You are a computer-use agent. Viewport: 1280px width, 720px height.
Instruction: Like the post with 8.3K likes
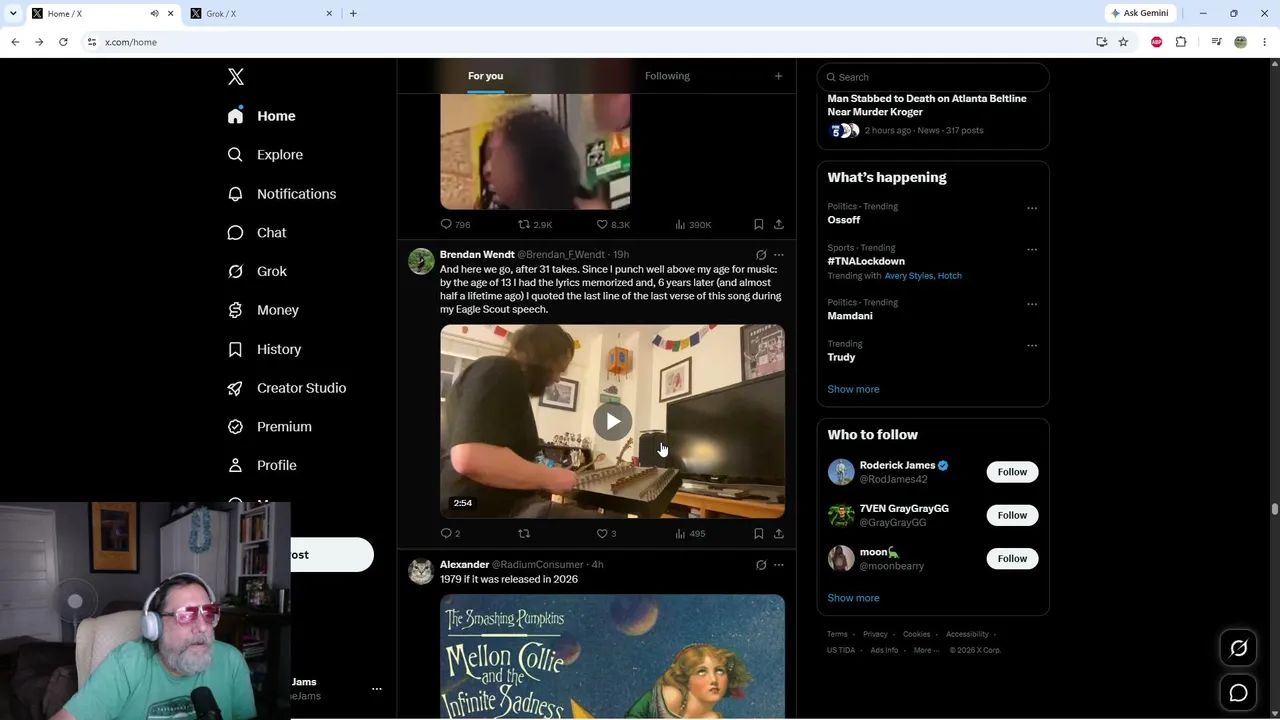pyautogui.click(x=602, y=225)
